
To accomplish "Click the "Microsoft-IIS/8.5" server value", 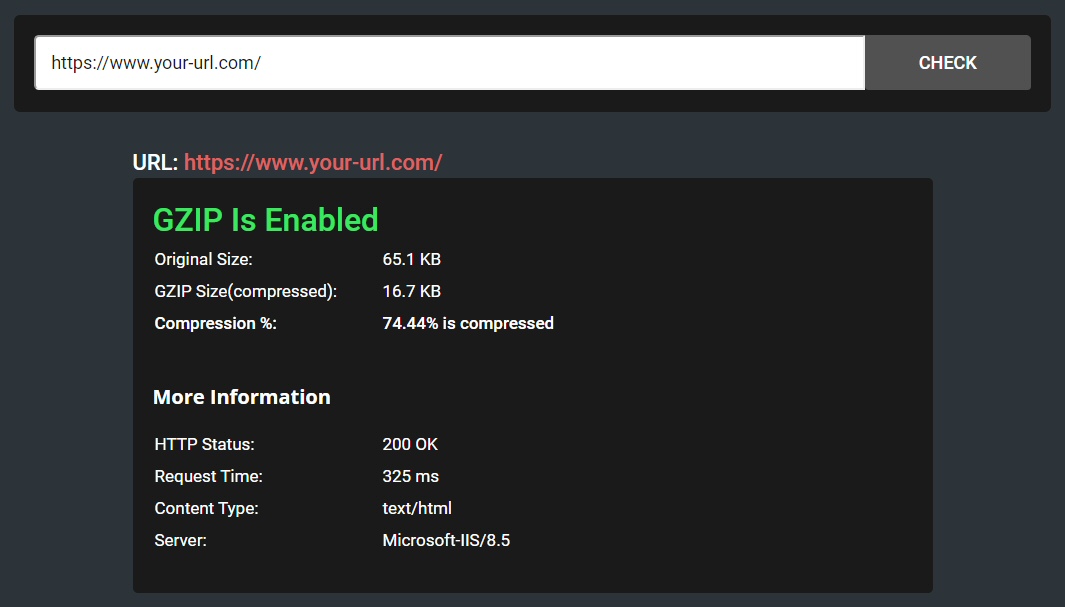I will (446, 541).
